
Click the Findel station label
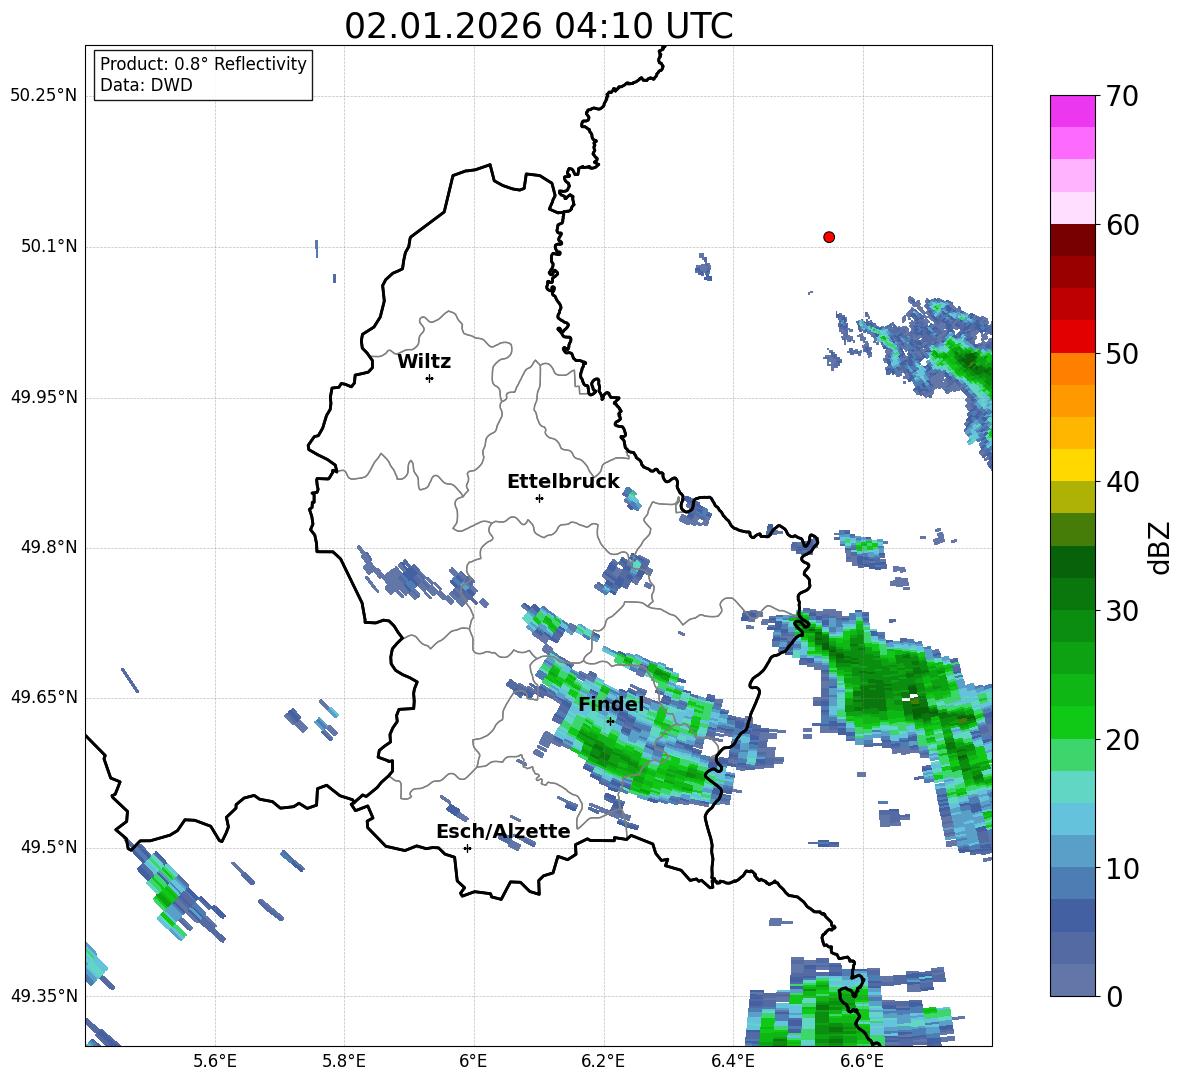[x=611, y=704]
